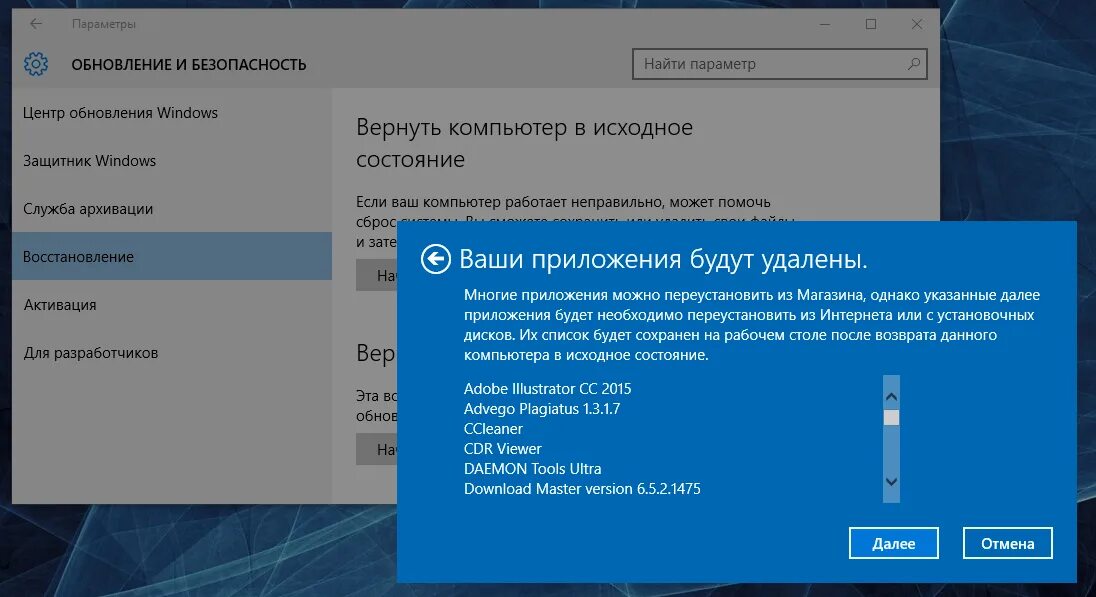Click the circled back arrow in the blue dialog
Image resolution: width=1096 pixels, height=597 pixels.
point(435,259)
